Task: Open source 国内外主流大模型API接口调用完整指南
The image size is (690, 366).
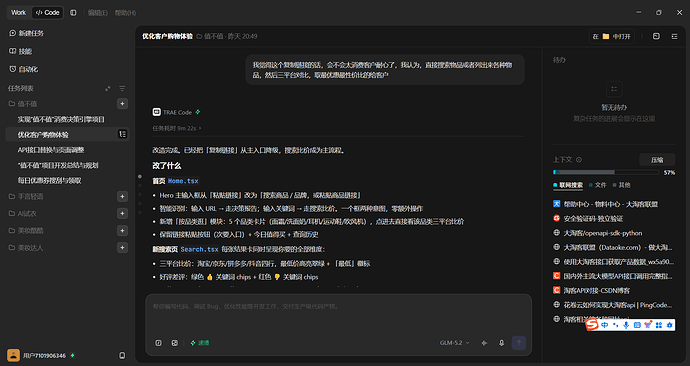Action: [x=613, y=276]
